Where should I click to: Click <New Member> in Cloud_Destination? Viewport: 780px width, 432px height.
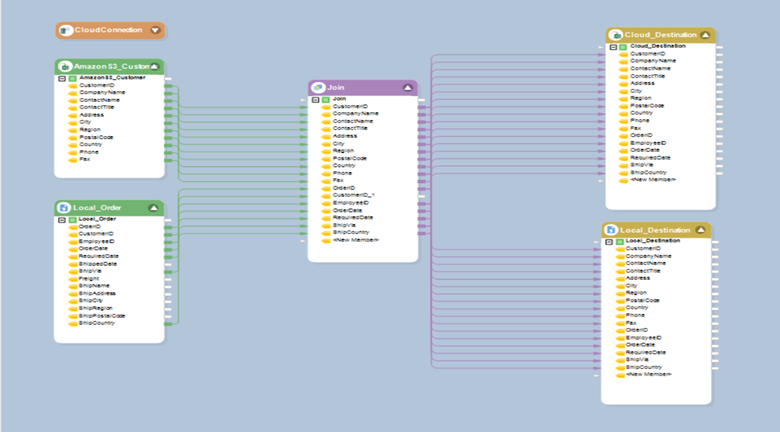pyautogui.click(x=651, y=180)
